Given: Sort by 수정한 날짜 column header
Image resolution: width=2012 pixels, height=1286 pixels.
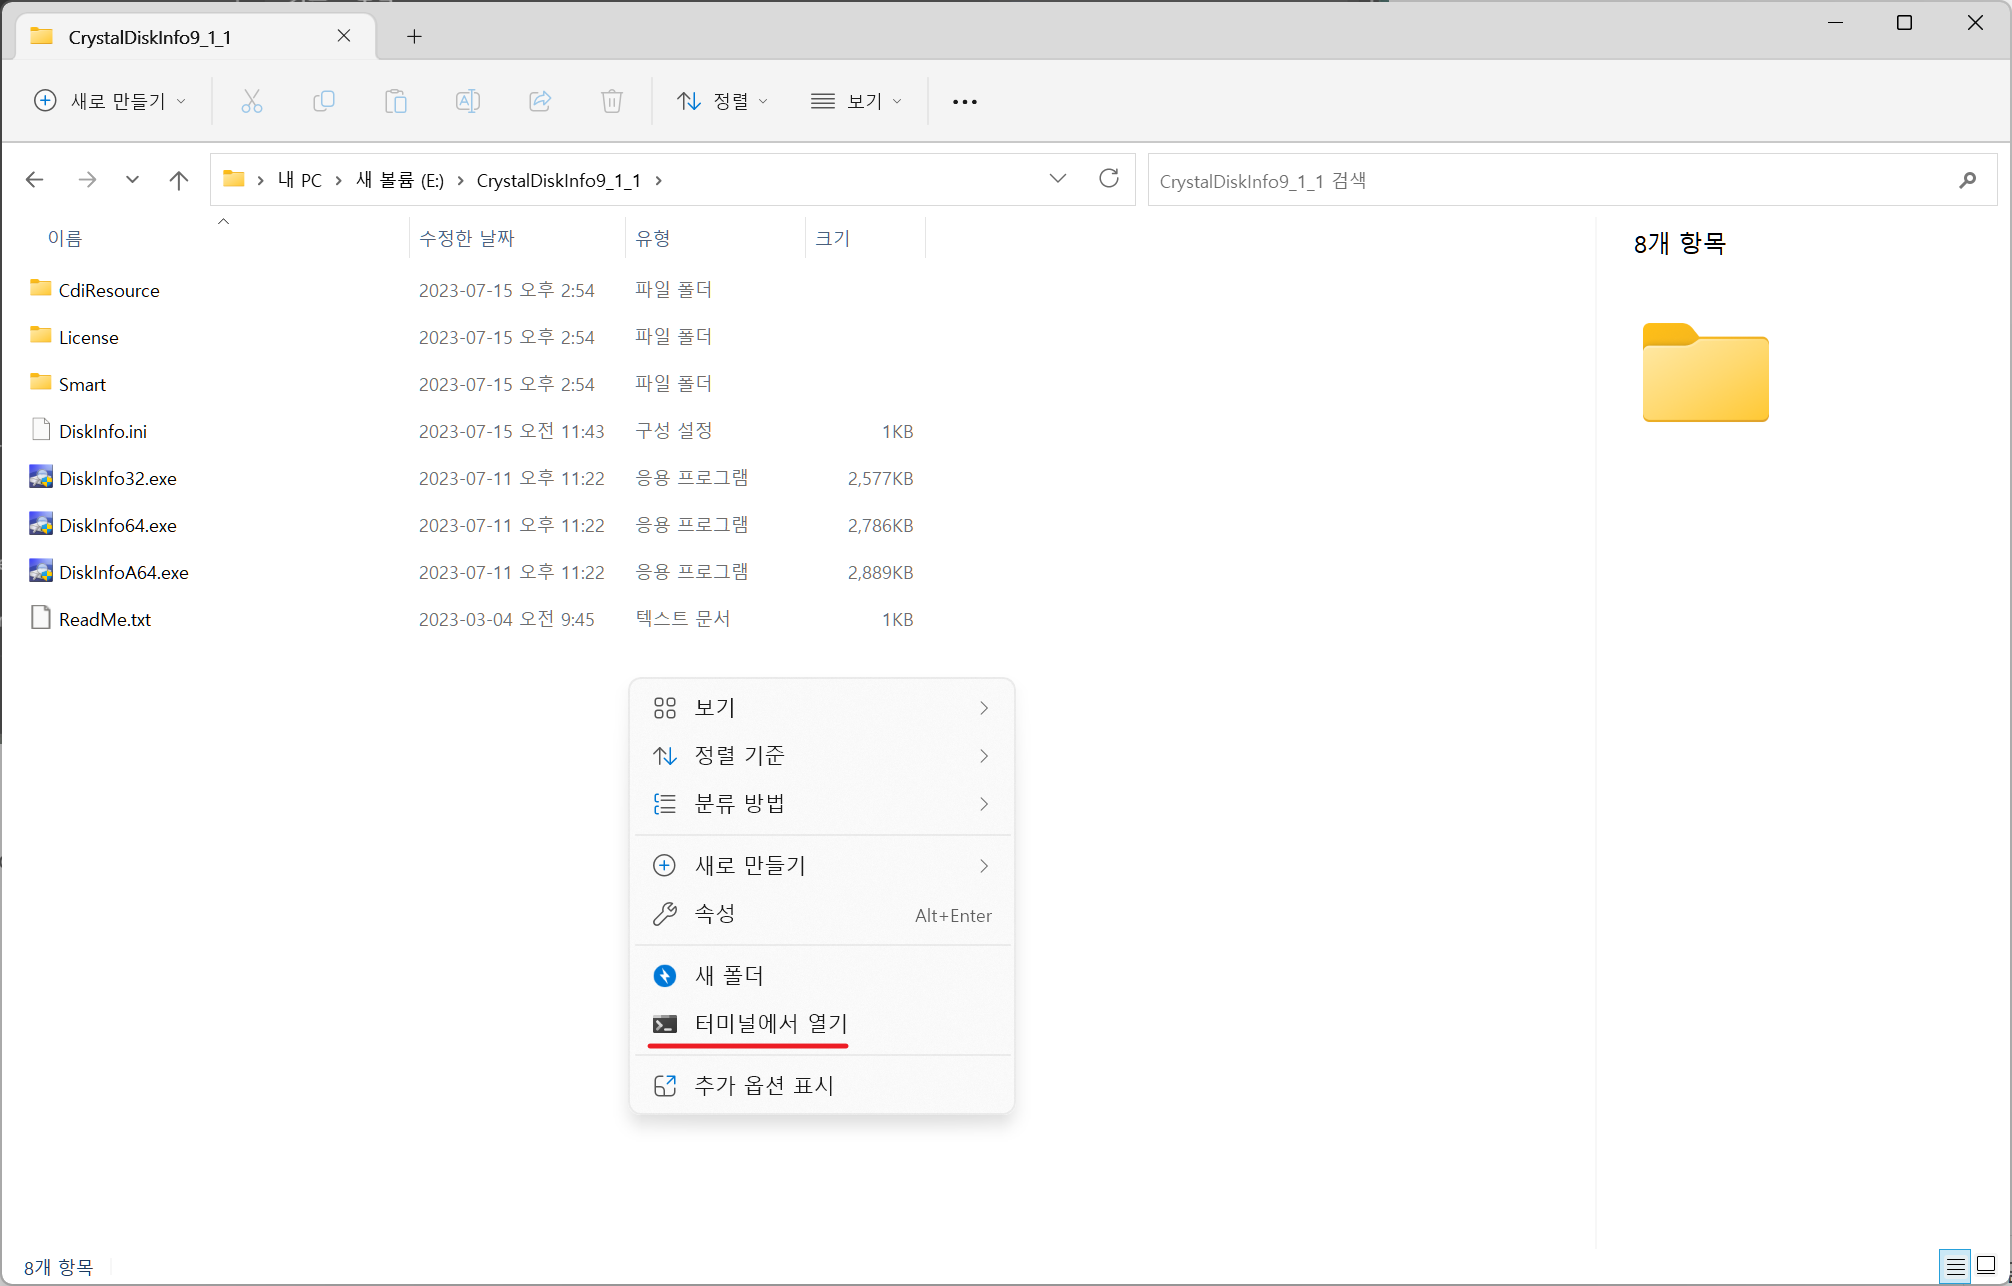Looking at the screenshot, I should (x=466, y=238).
